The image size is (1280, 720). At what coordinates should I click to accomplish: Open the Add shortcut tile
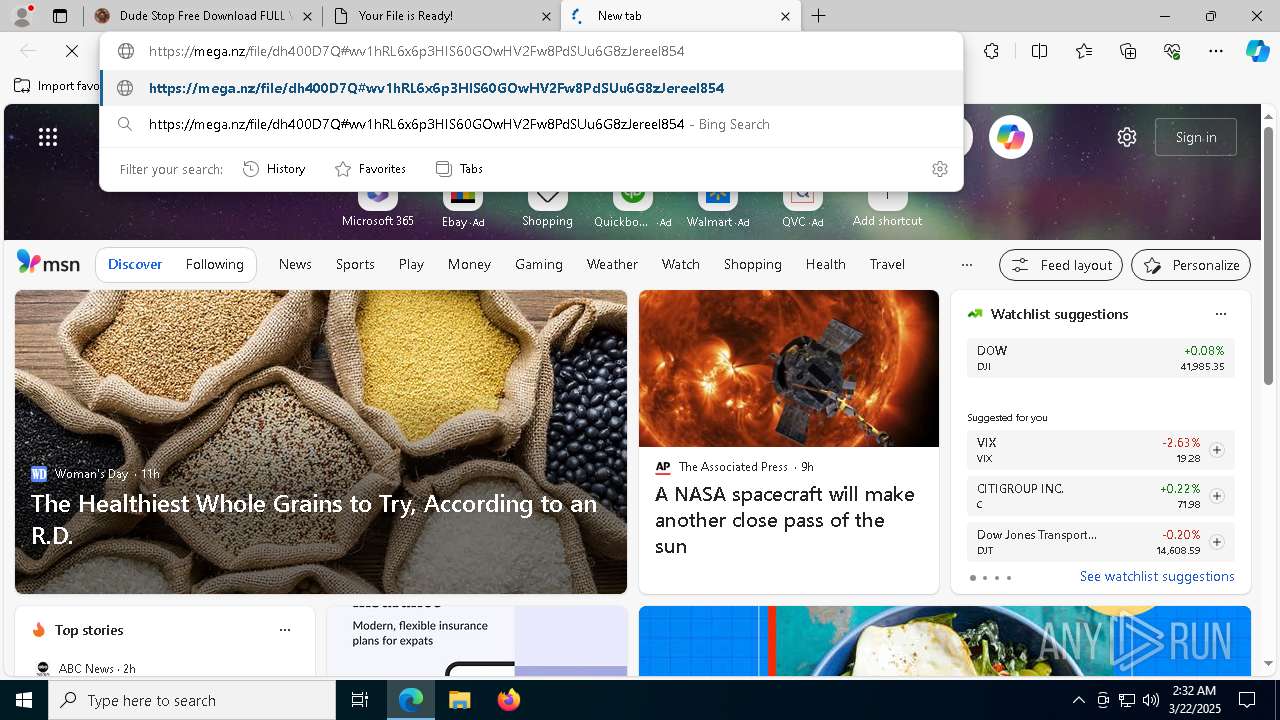click(887, 207)
